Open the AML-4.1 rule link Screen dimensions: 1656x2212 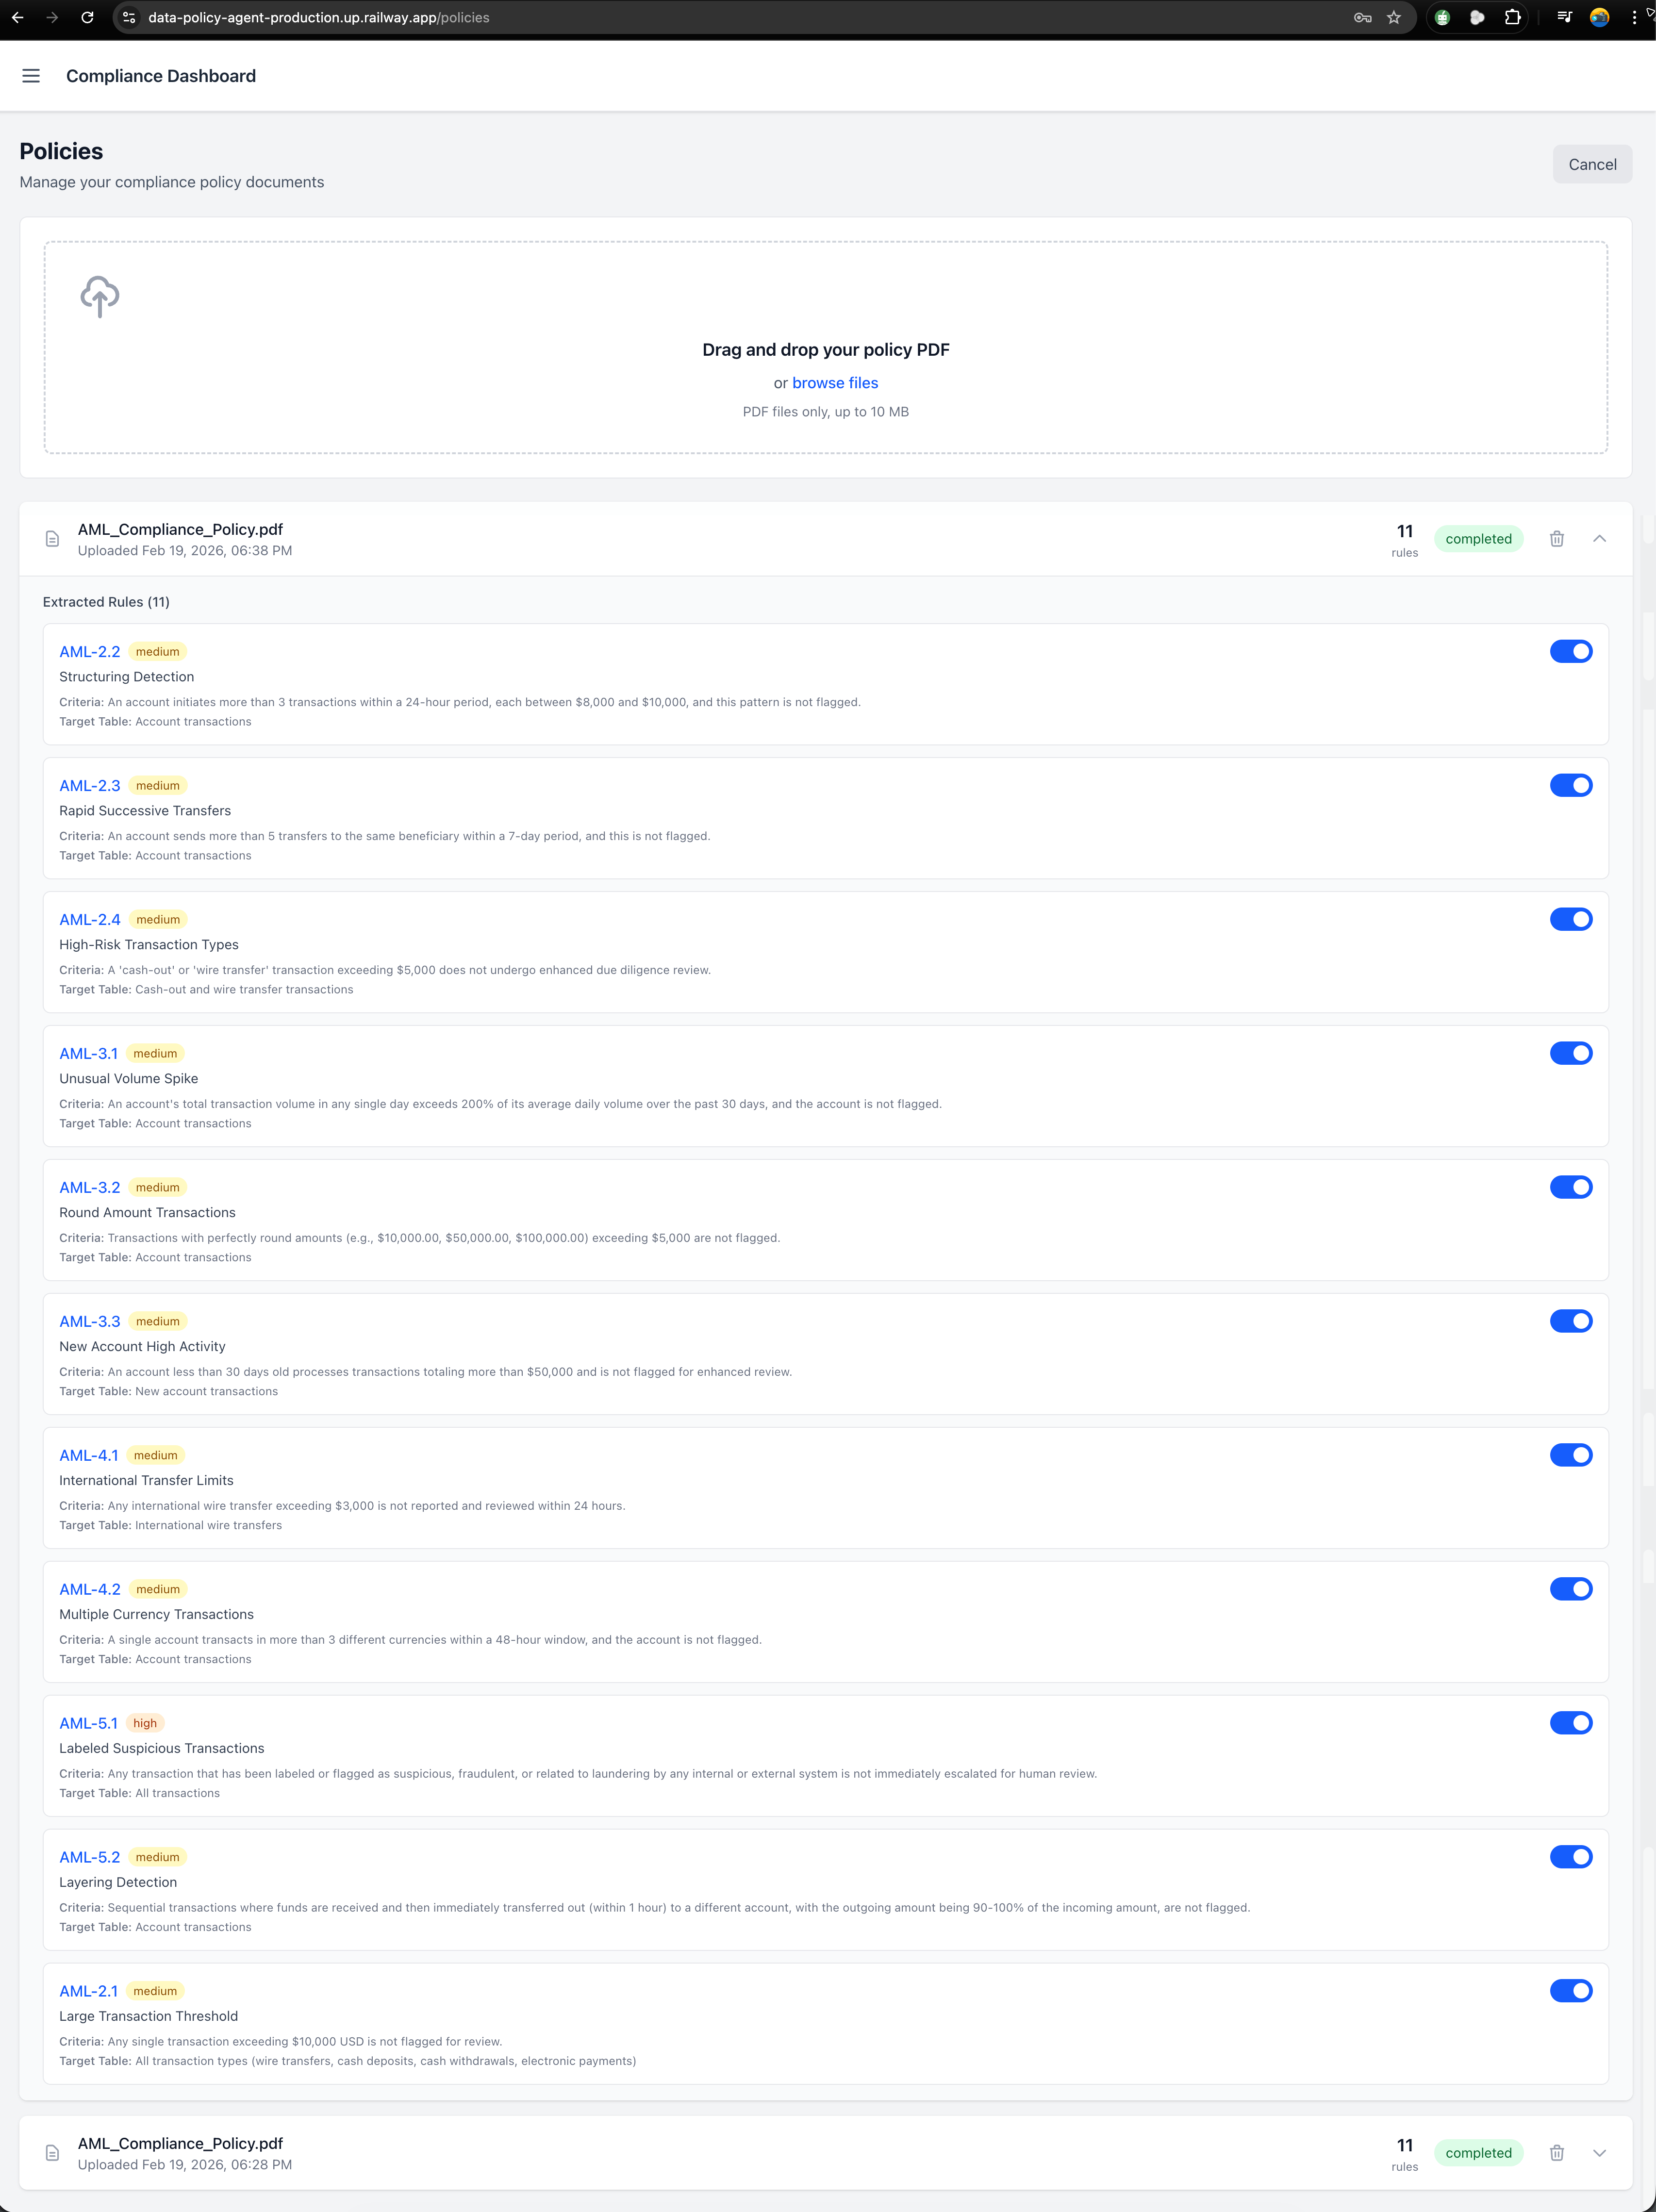pyautogui.click(x=89, y=1456)
